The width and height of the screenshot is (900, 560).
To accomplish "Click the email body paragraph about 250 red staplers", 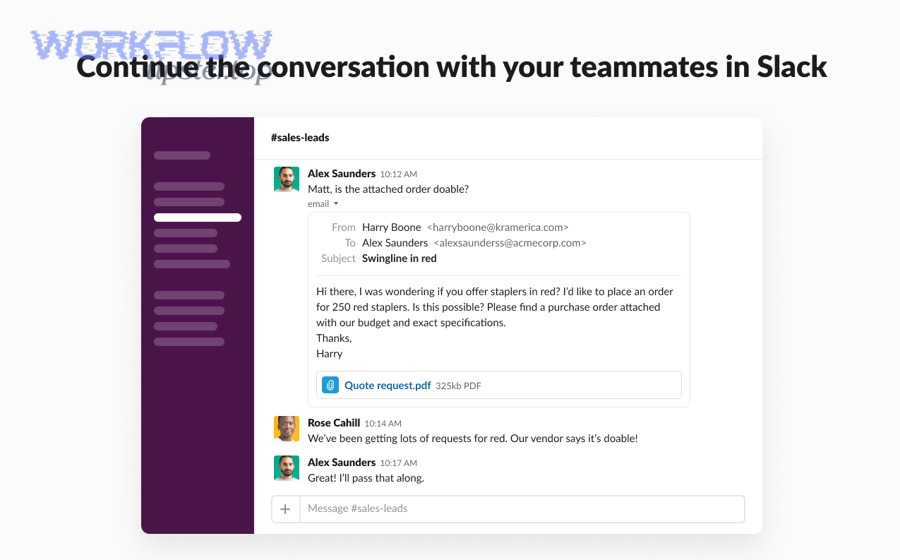I will click(495, 307).
